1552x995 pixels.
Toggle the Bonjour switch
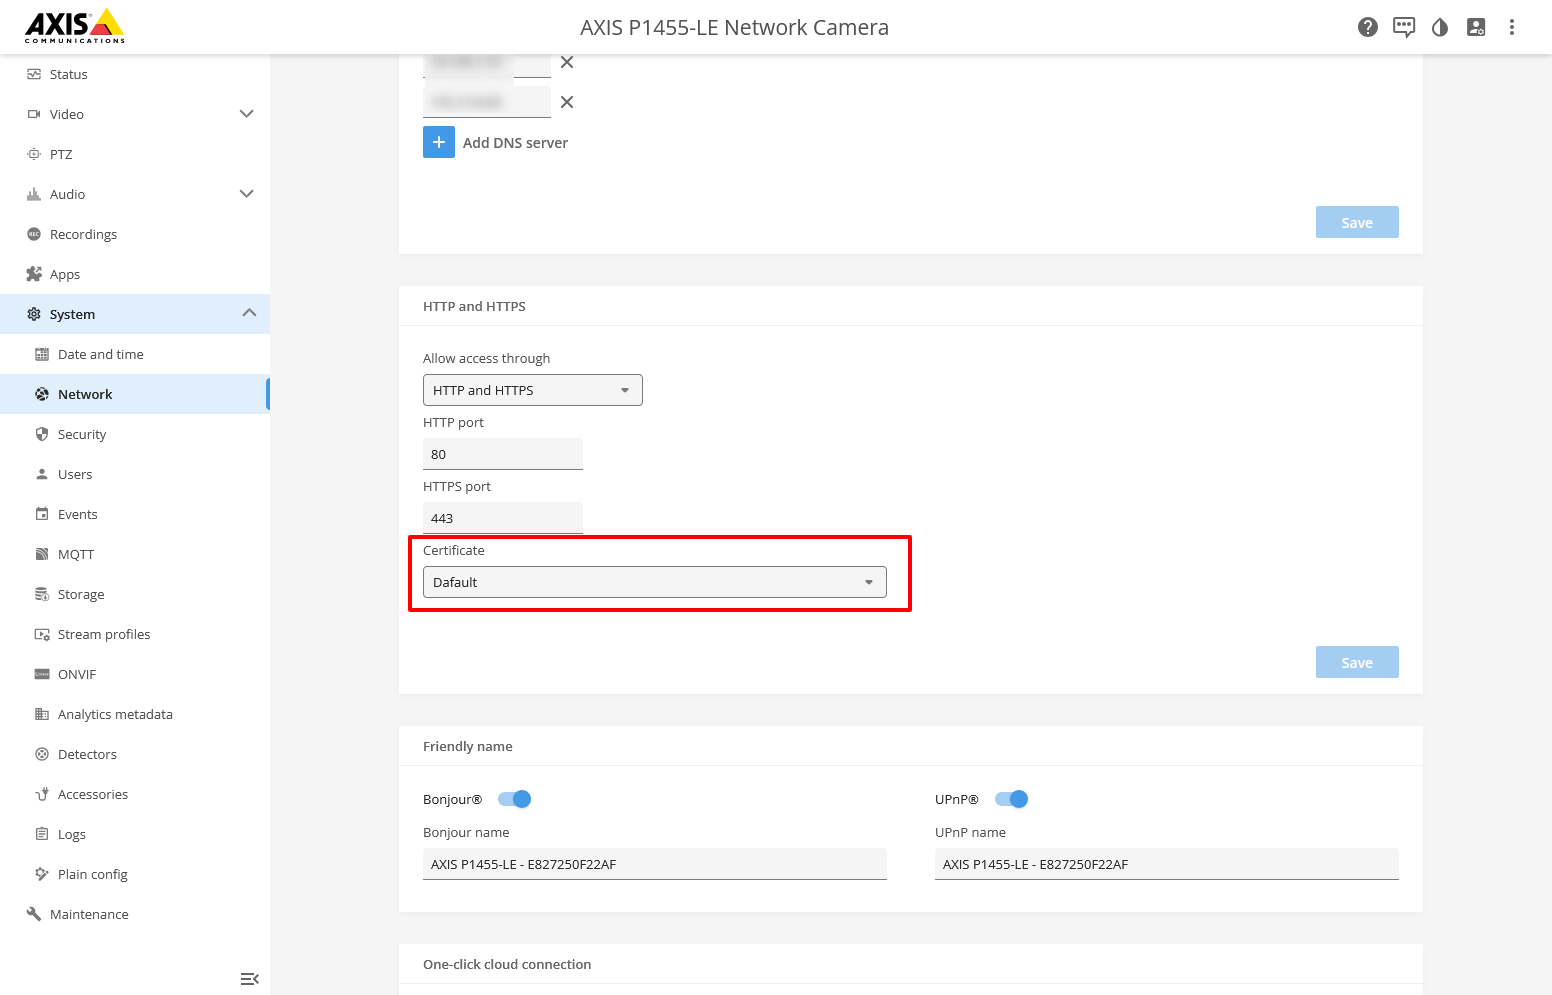(514, 799)
